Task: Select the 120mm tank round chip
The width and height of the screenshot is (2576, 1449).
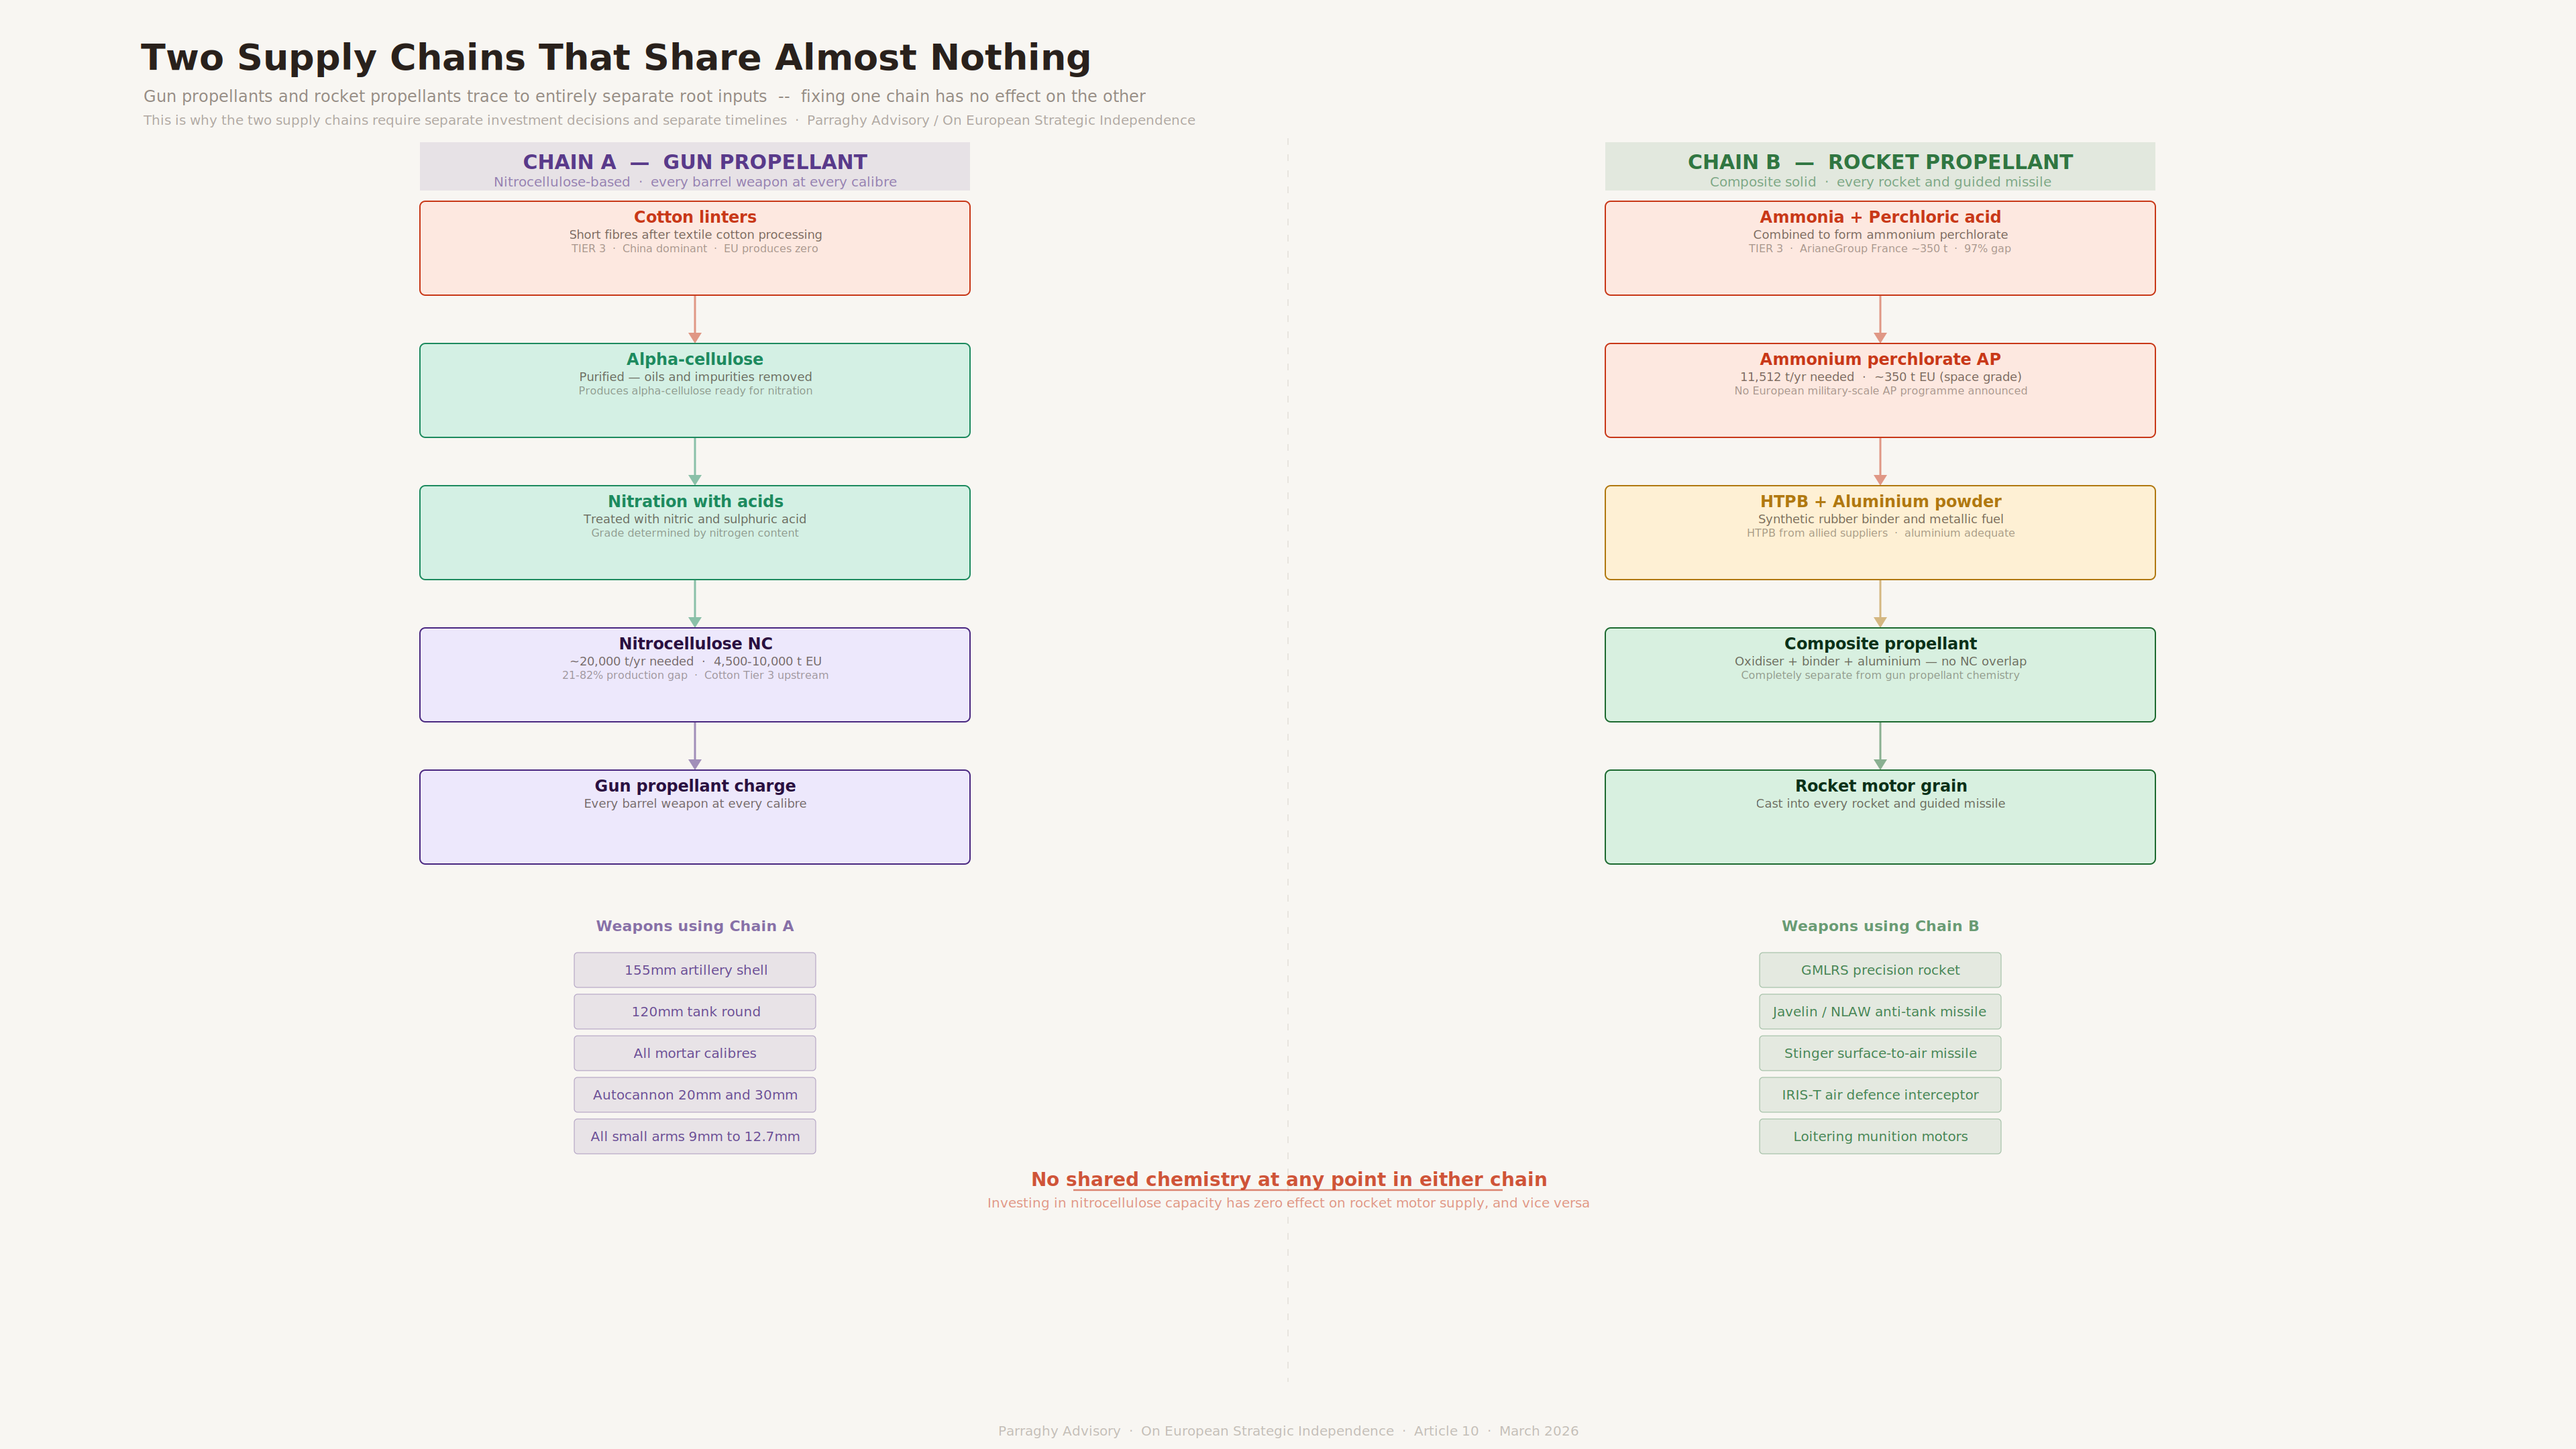Action: point(695,1011)
